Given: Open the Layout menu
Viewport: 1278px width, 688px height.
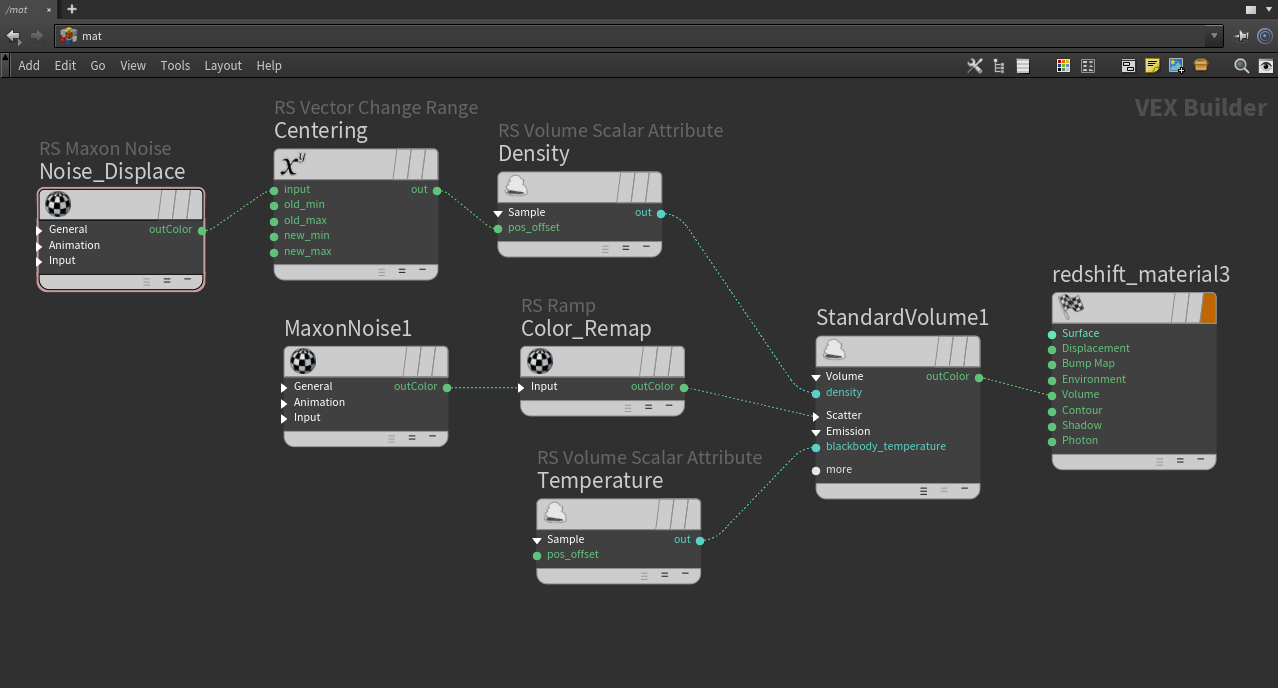Looking at the screenshot, I should click(x=223, y=66).
